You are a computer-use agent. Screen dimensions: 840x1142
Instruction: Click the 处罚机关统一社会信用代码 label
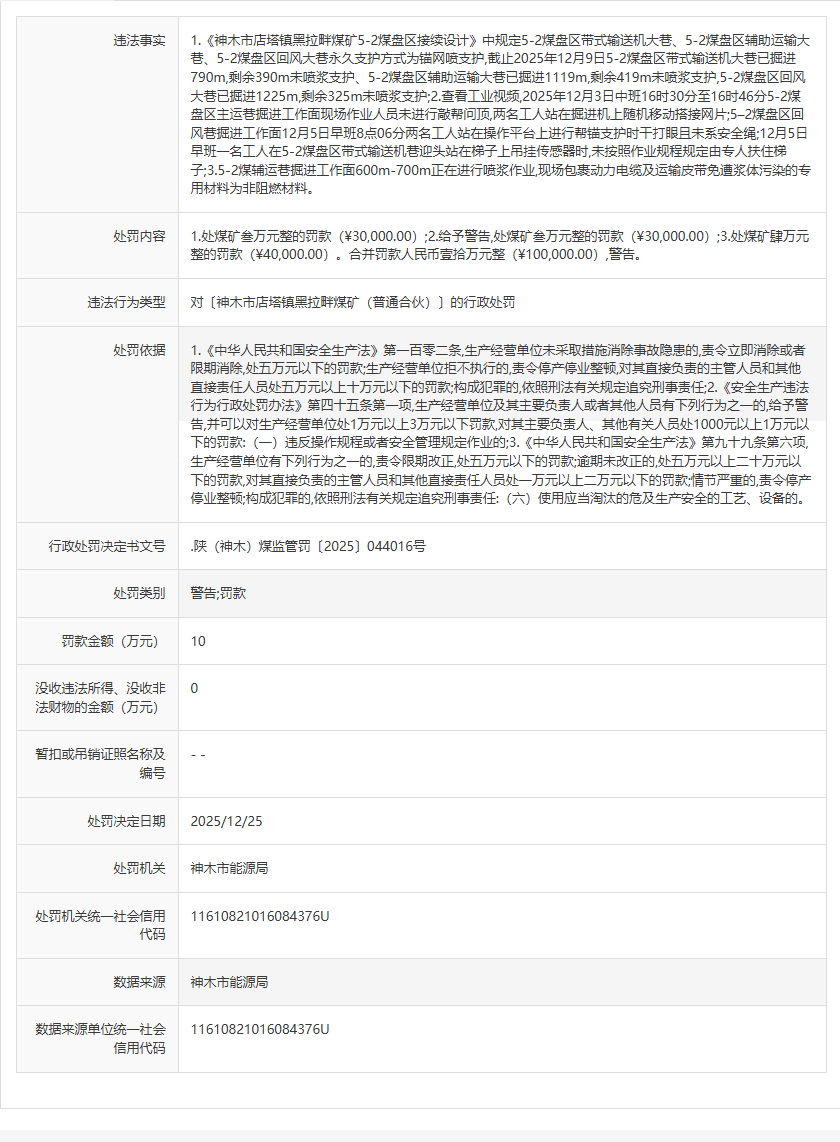pyautogui.click(x=101, y=925)
